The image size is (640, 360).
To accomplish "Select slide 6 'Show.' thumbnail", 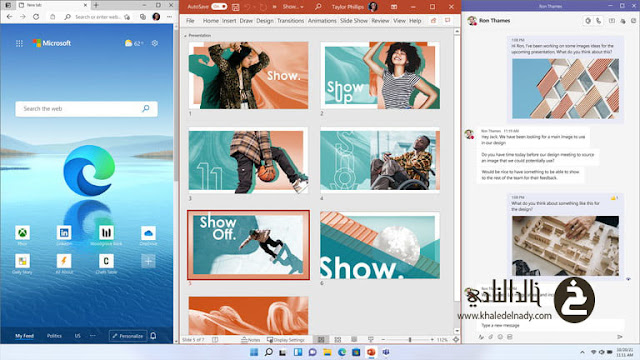I will pos(380,245).
